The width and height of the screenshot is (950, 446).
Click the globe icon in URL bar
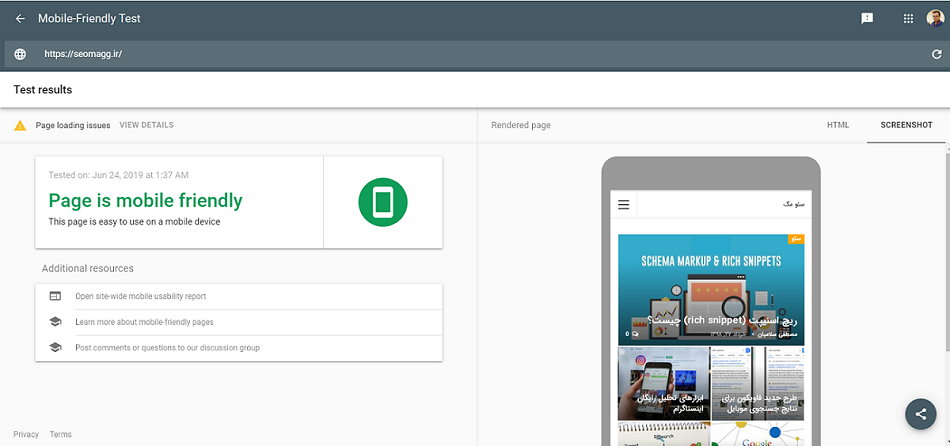(x=20, y=54)
